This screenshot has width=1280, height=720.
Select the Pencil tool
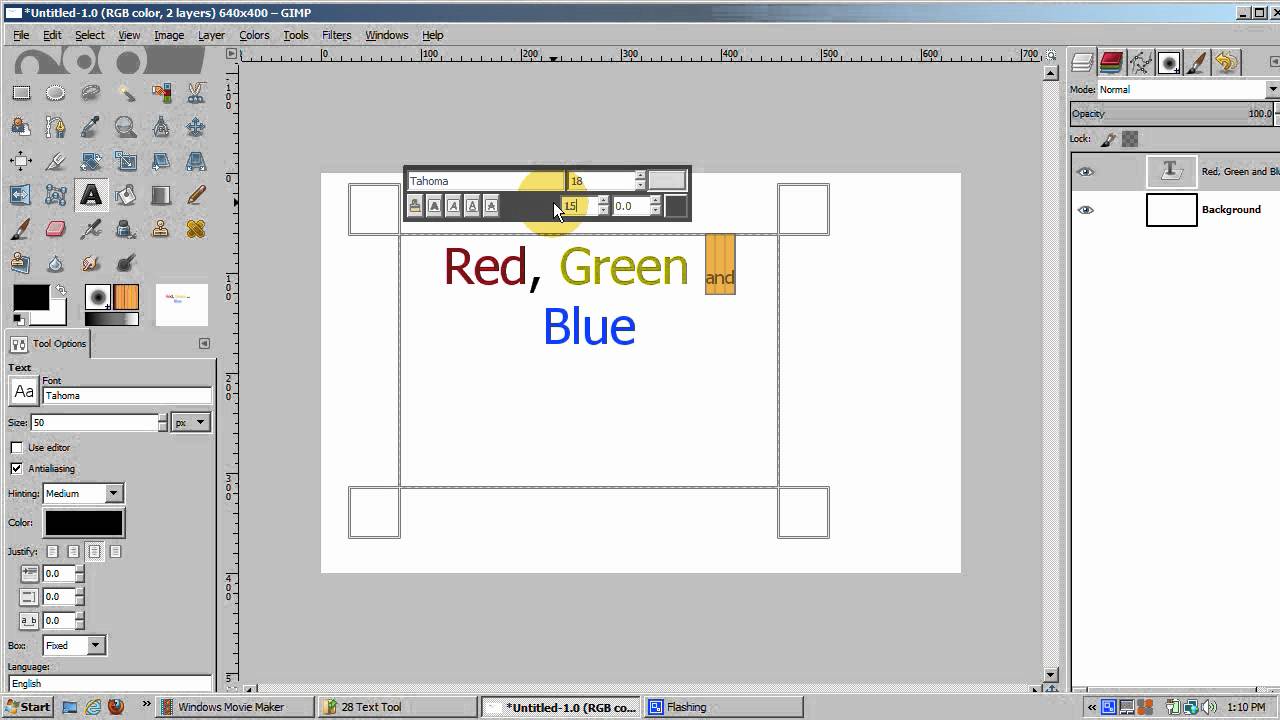(196, 195)
